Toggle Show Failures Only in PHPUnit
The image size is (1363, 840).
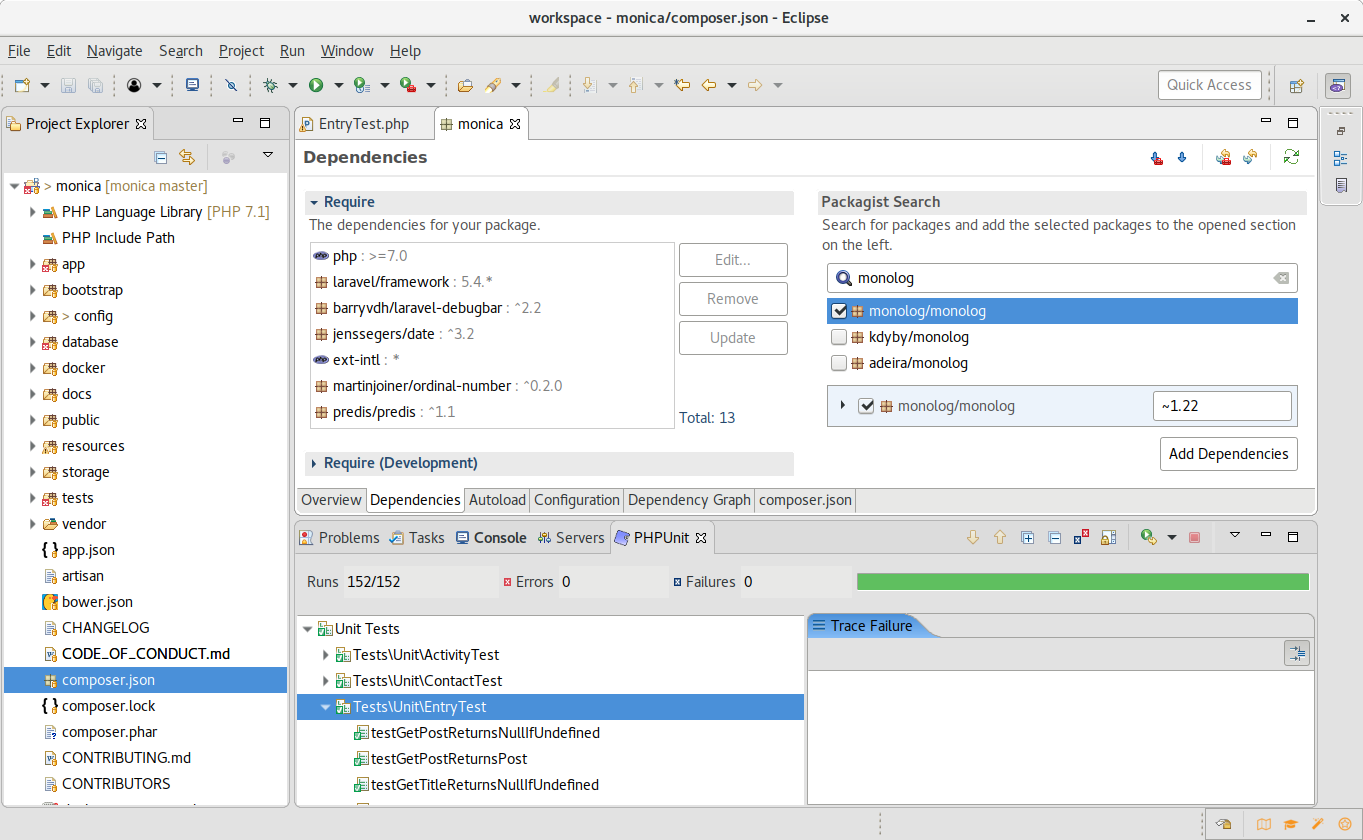[1081, 538]
